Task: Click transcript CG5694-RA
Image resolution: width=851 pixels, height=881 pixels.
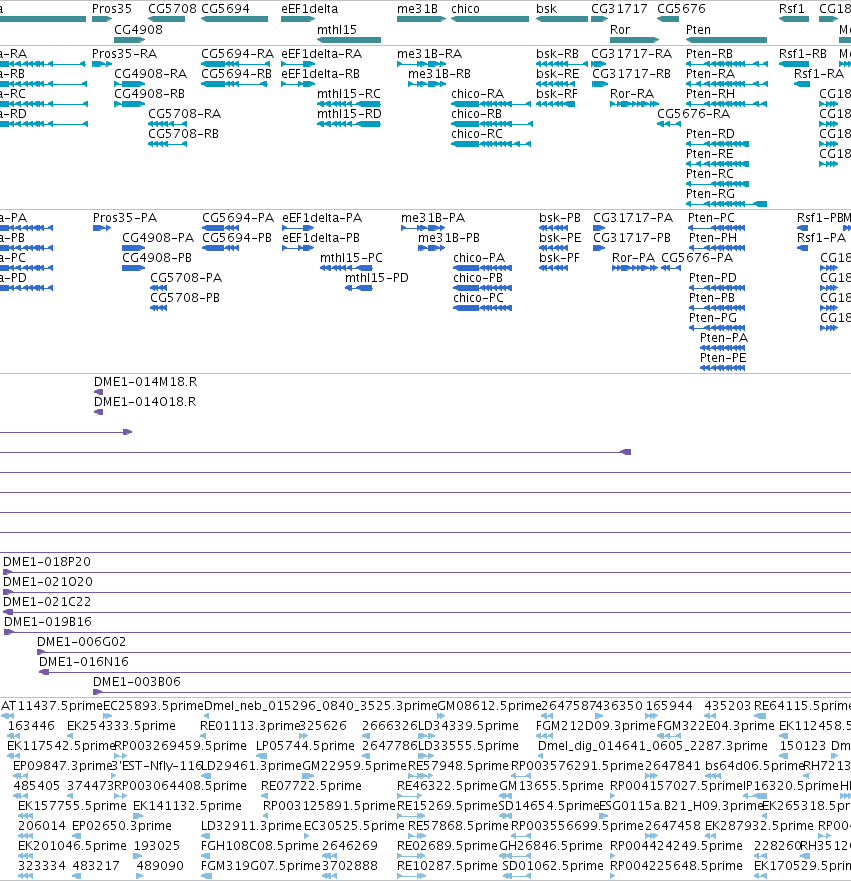Action: point(234,64)
